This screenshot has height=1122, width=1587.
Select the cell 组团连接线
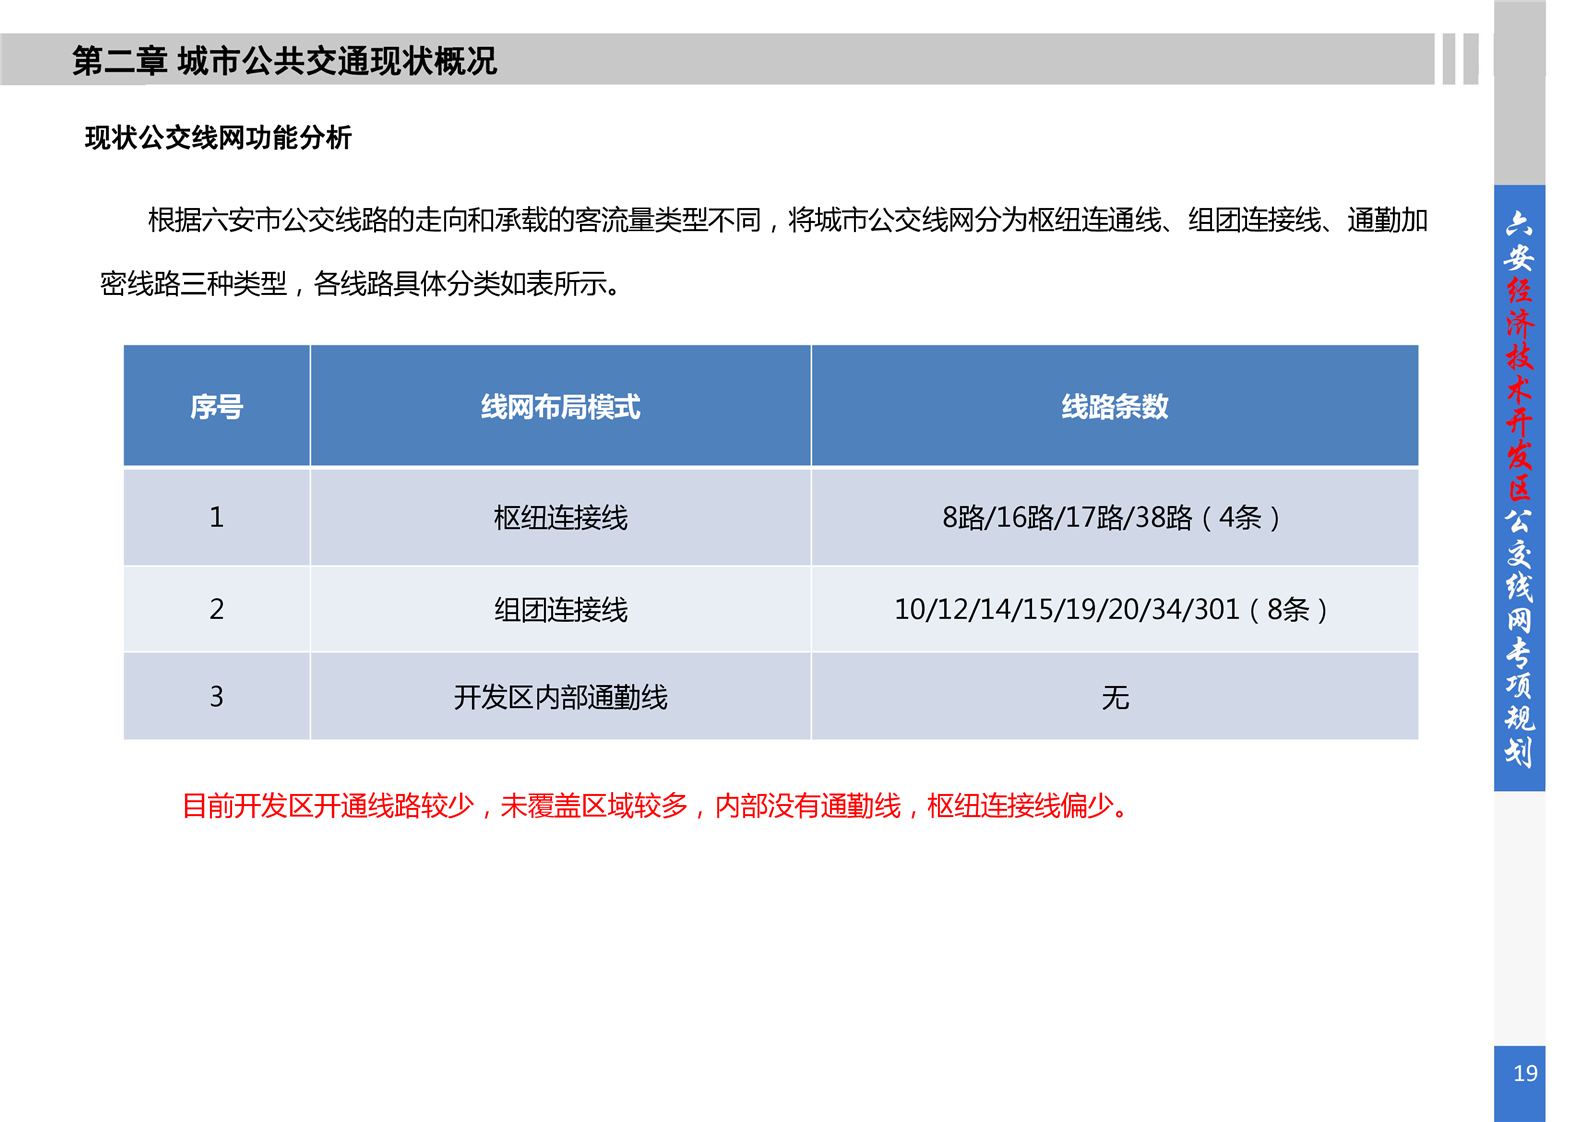pos(560,609)
